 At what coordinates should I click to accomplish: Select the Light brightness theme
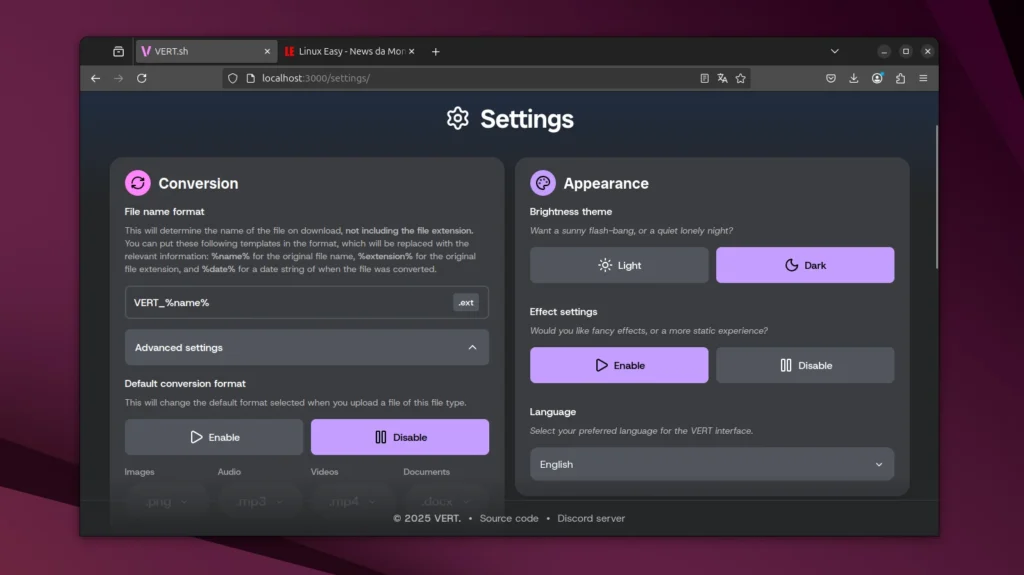[619, 265]
